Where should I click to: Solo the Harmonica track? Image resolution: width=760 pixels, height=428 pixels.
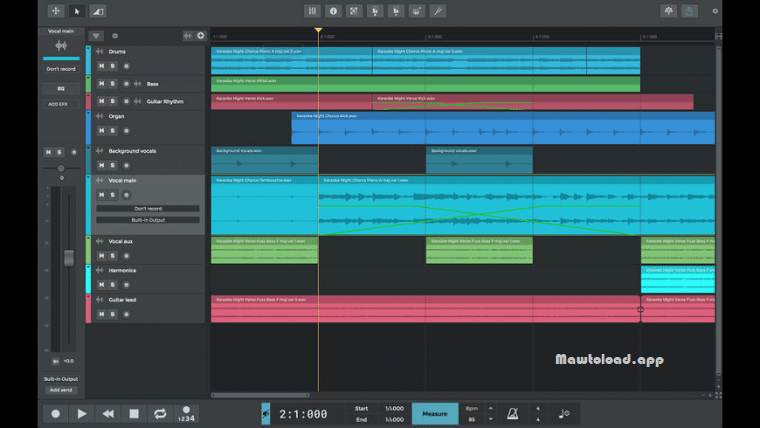(112, 285)
